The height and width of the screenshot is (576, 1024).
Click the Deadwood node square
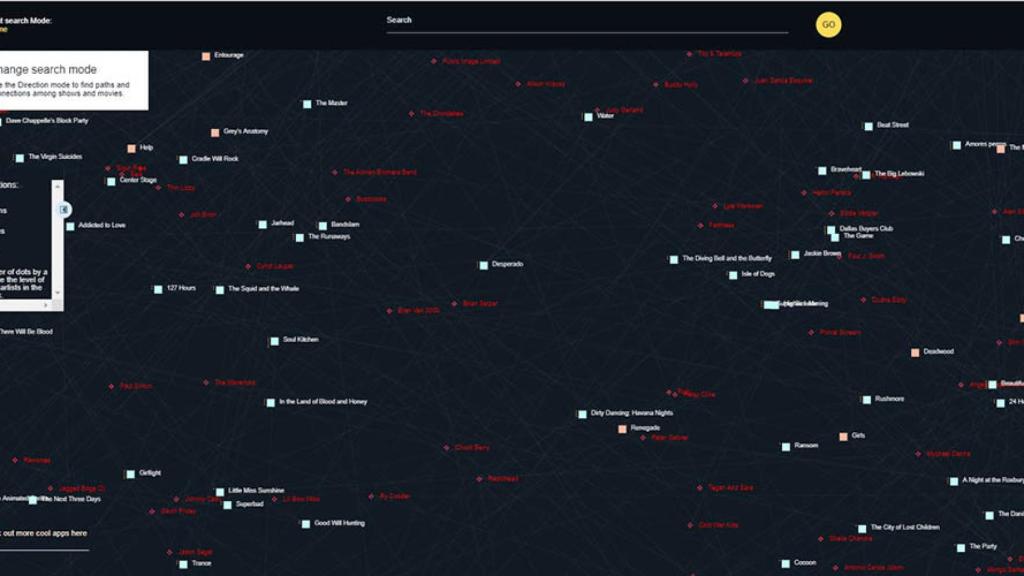click(x=916, y=351)
